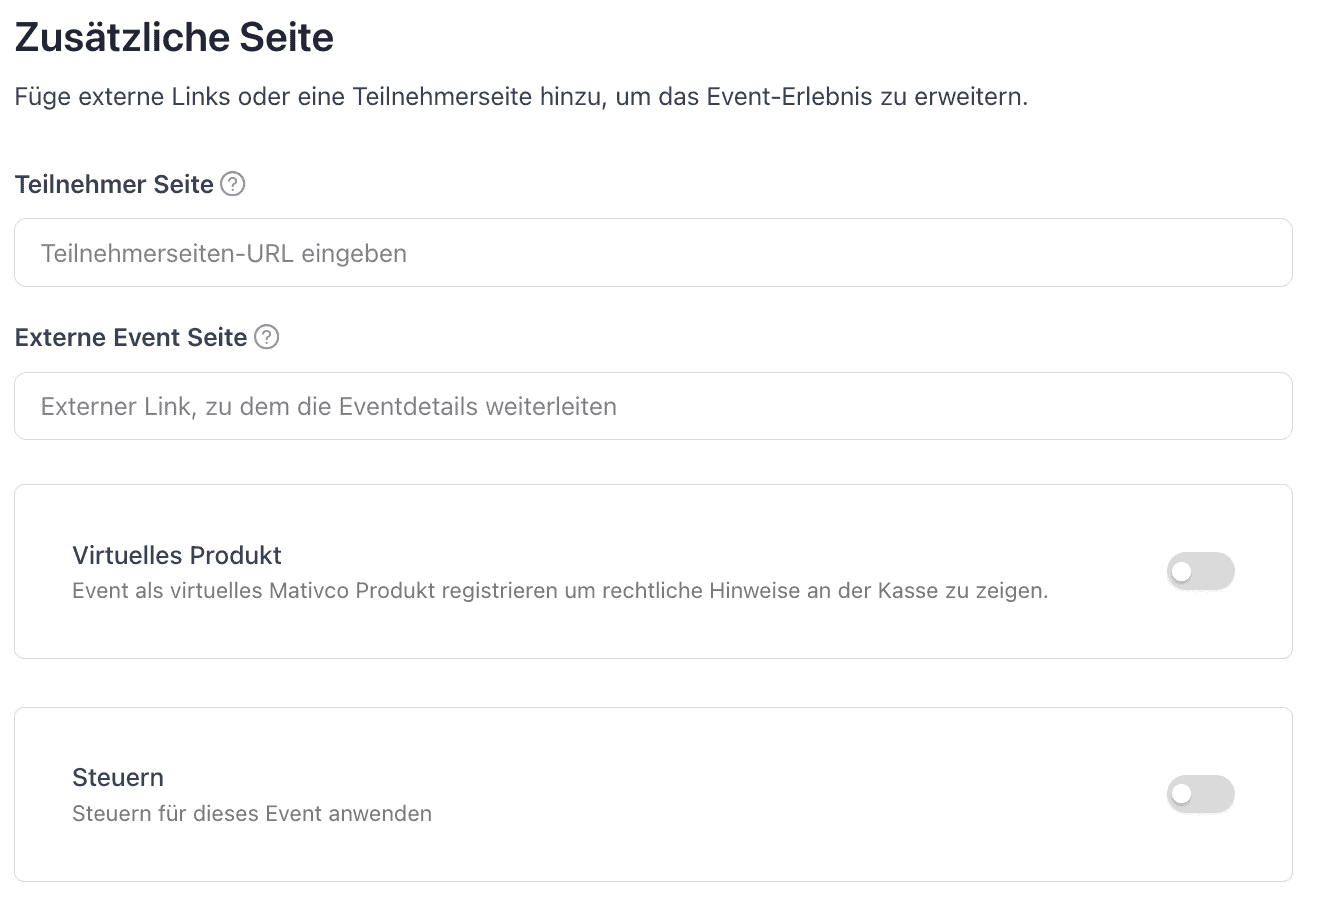Click the word Mativco in description

(309, 591)
